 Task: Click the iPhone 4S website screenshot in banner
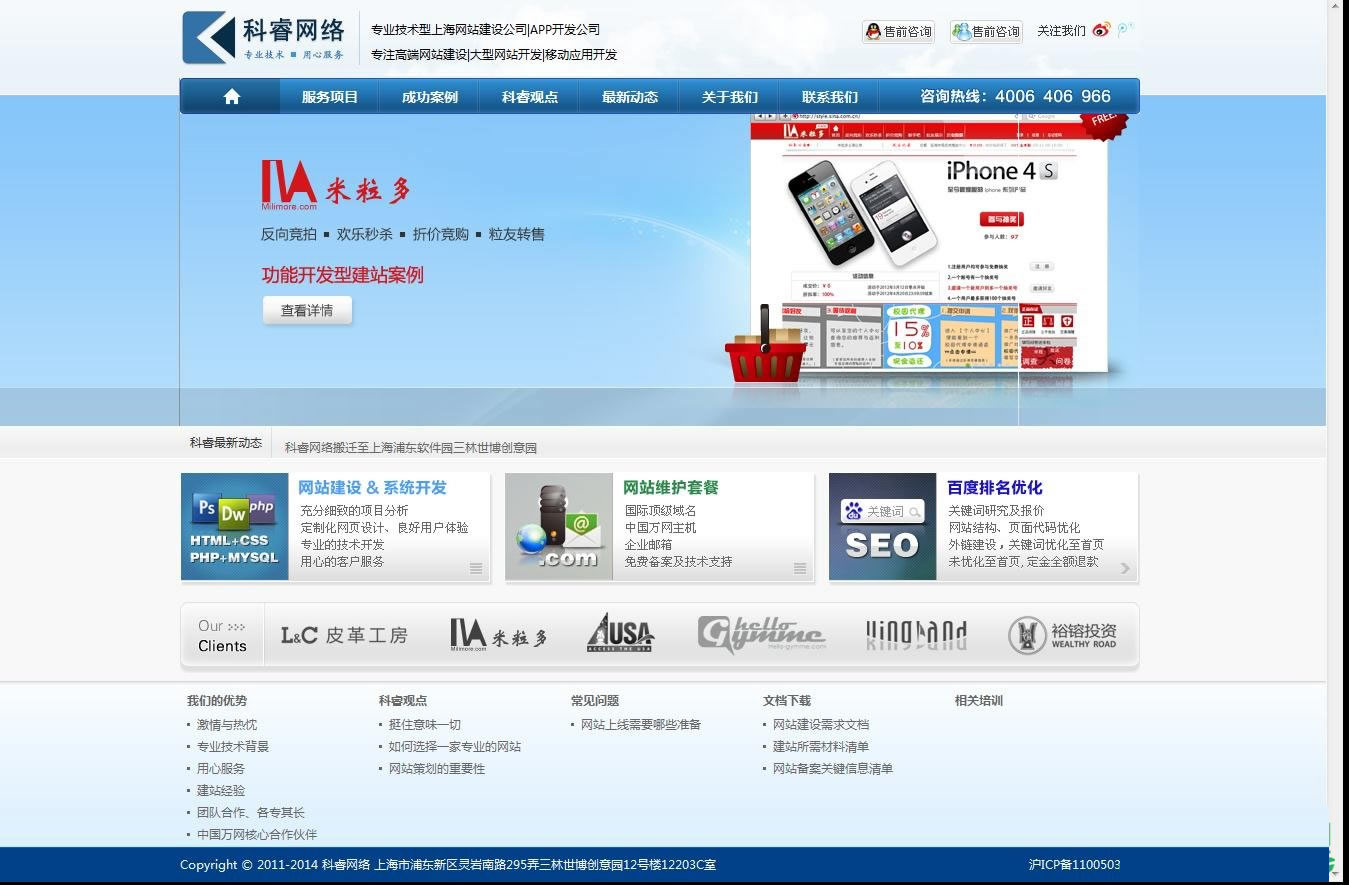tap(929, 243)
